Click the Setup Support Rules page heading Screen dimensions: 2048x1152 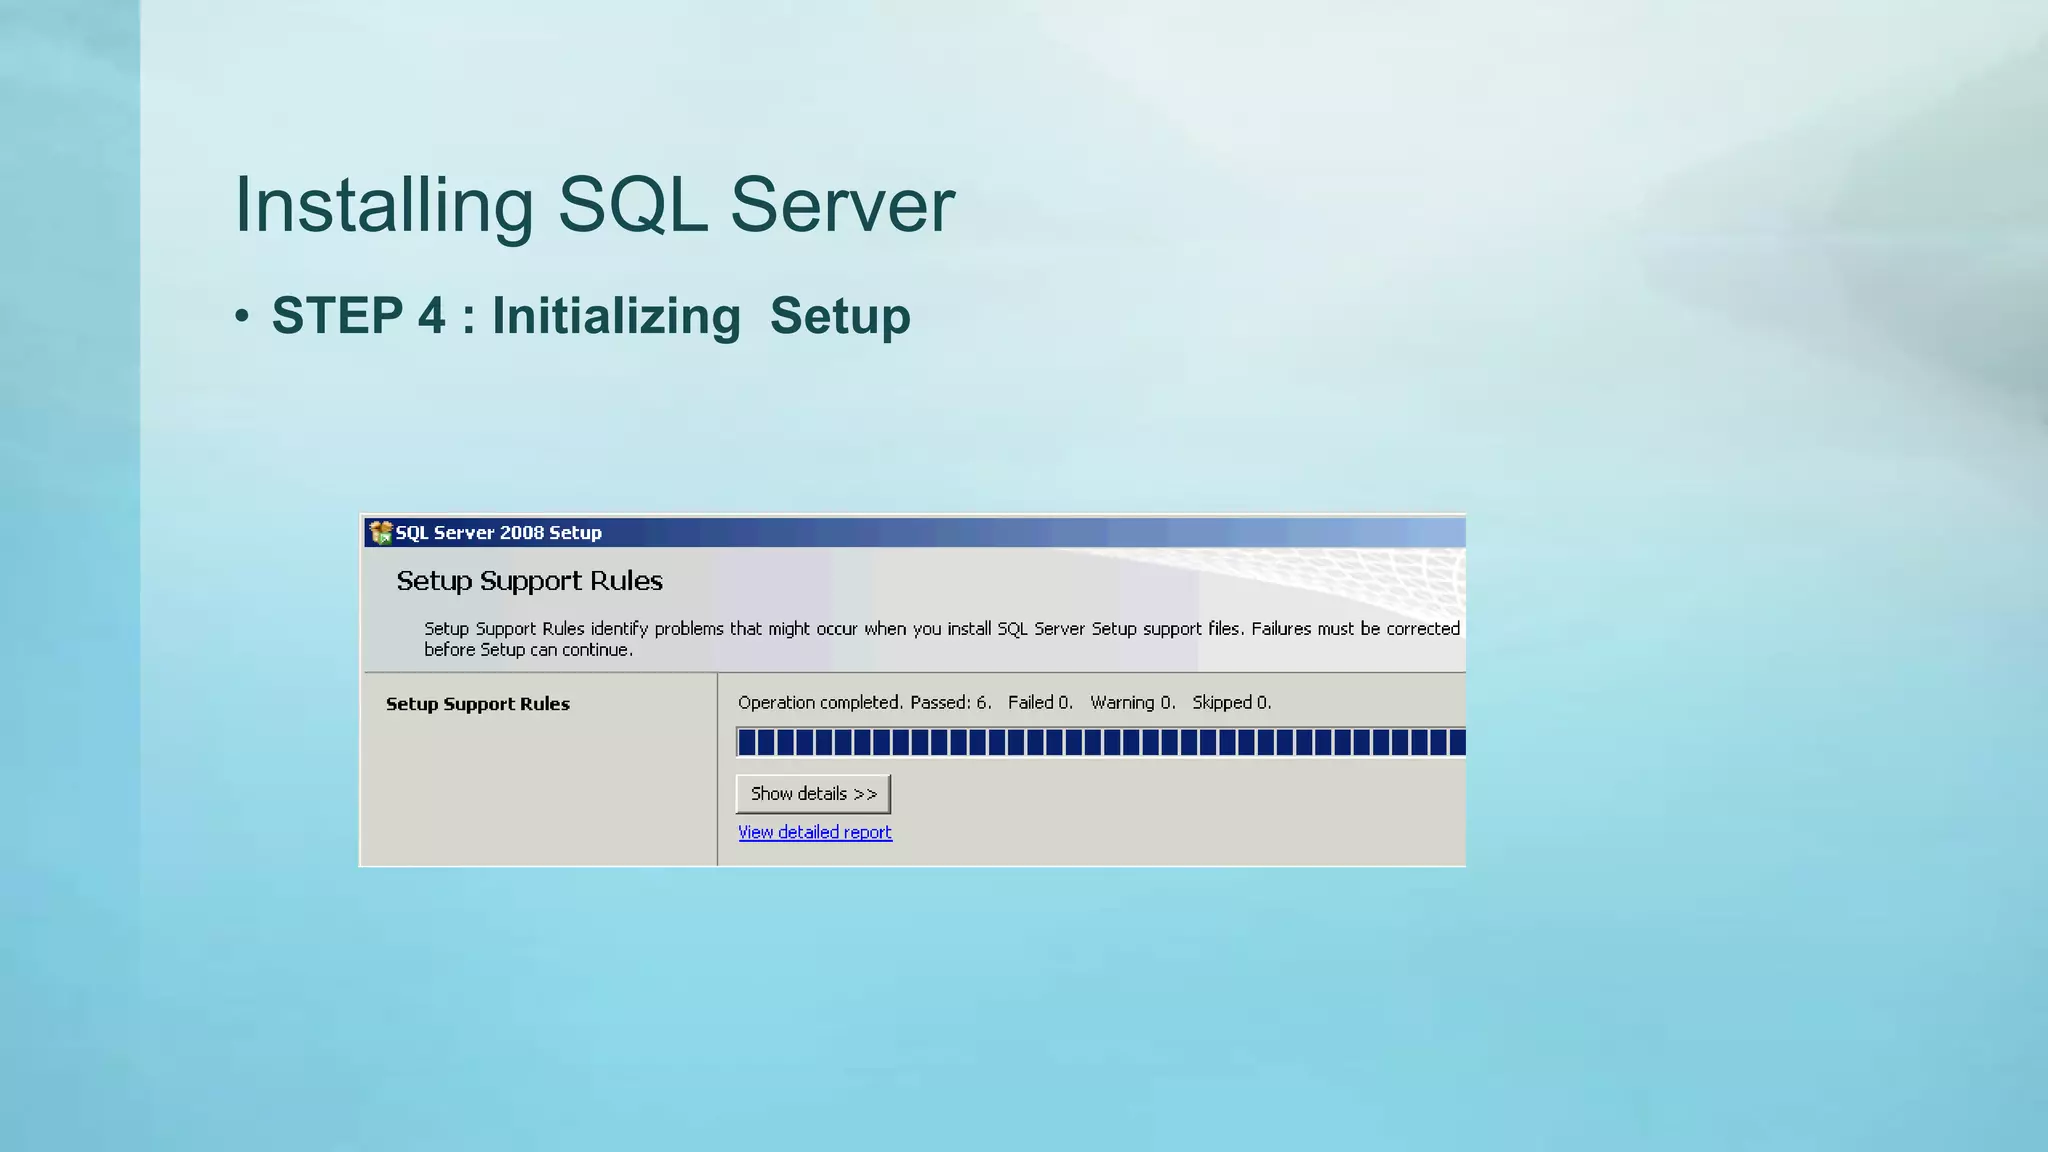tap(529, 581)
